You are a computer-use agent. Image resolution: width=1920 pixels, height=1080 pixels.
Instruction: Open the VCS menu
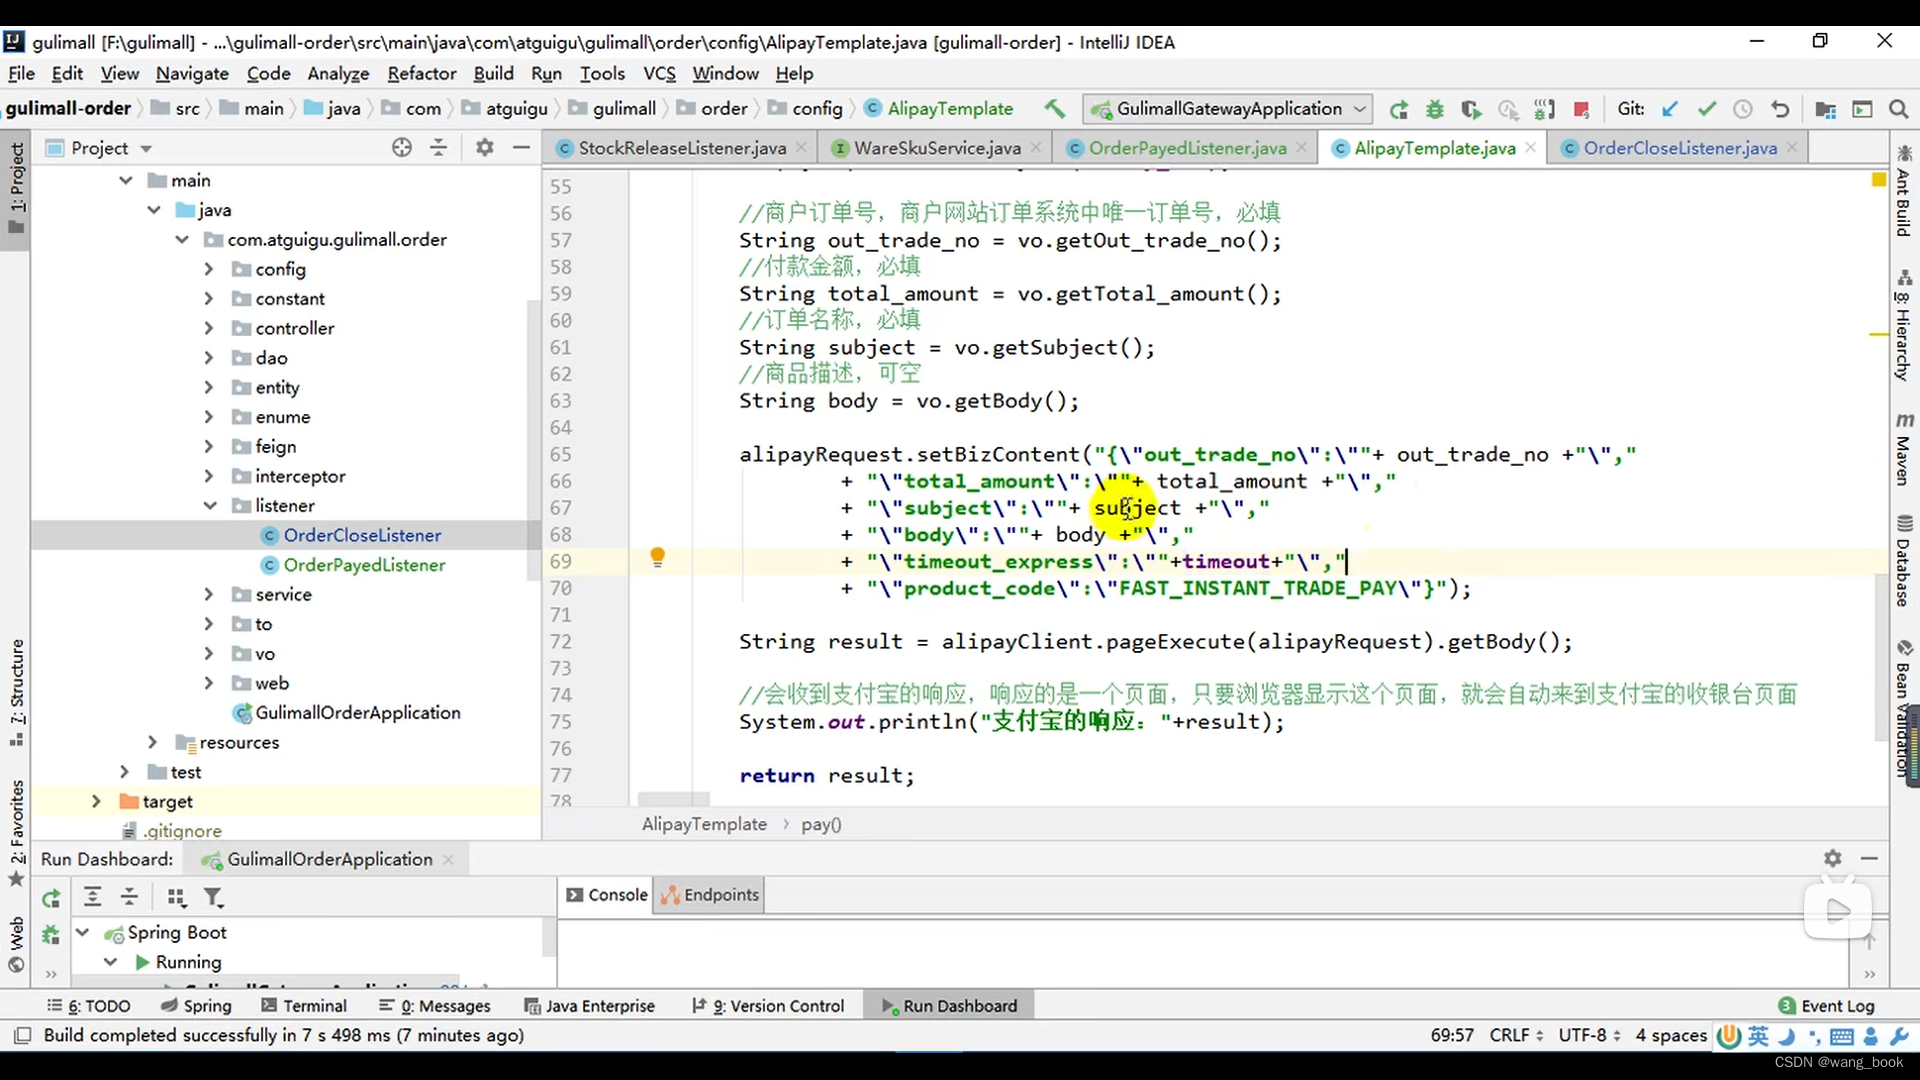click(x=659, y=73)
